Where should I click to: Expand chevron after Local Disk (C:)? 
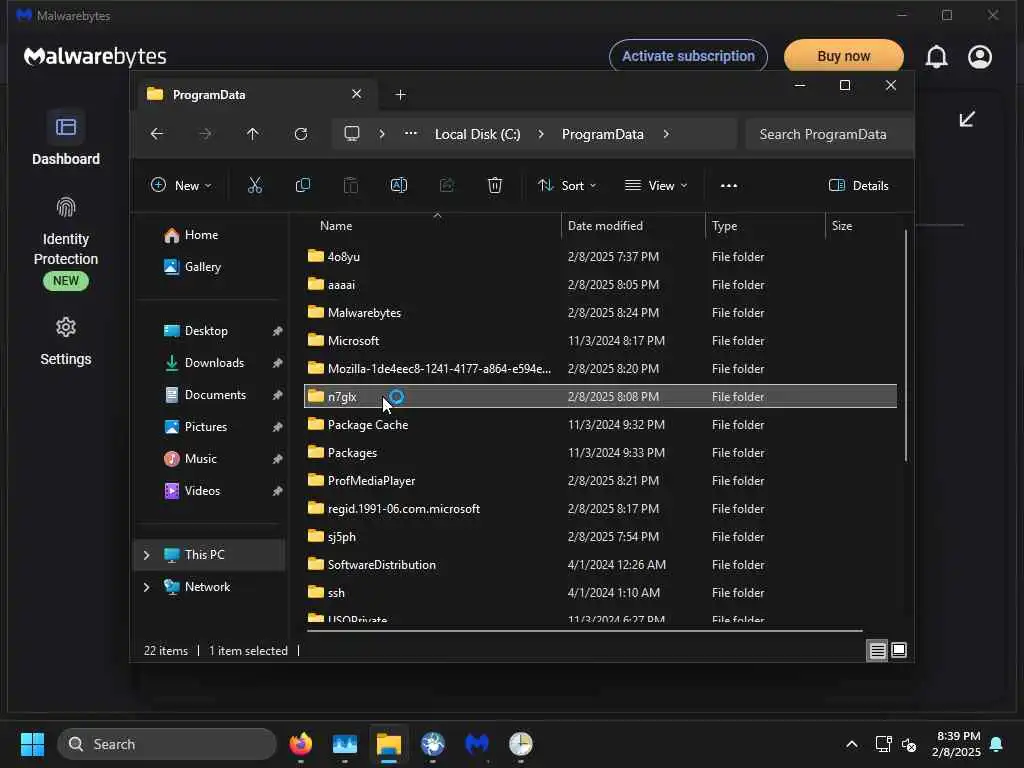(x=541, y=134)
